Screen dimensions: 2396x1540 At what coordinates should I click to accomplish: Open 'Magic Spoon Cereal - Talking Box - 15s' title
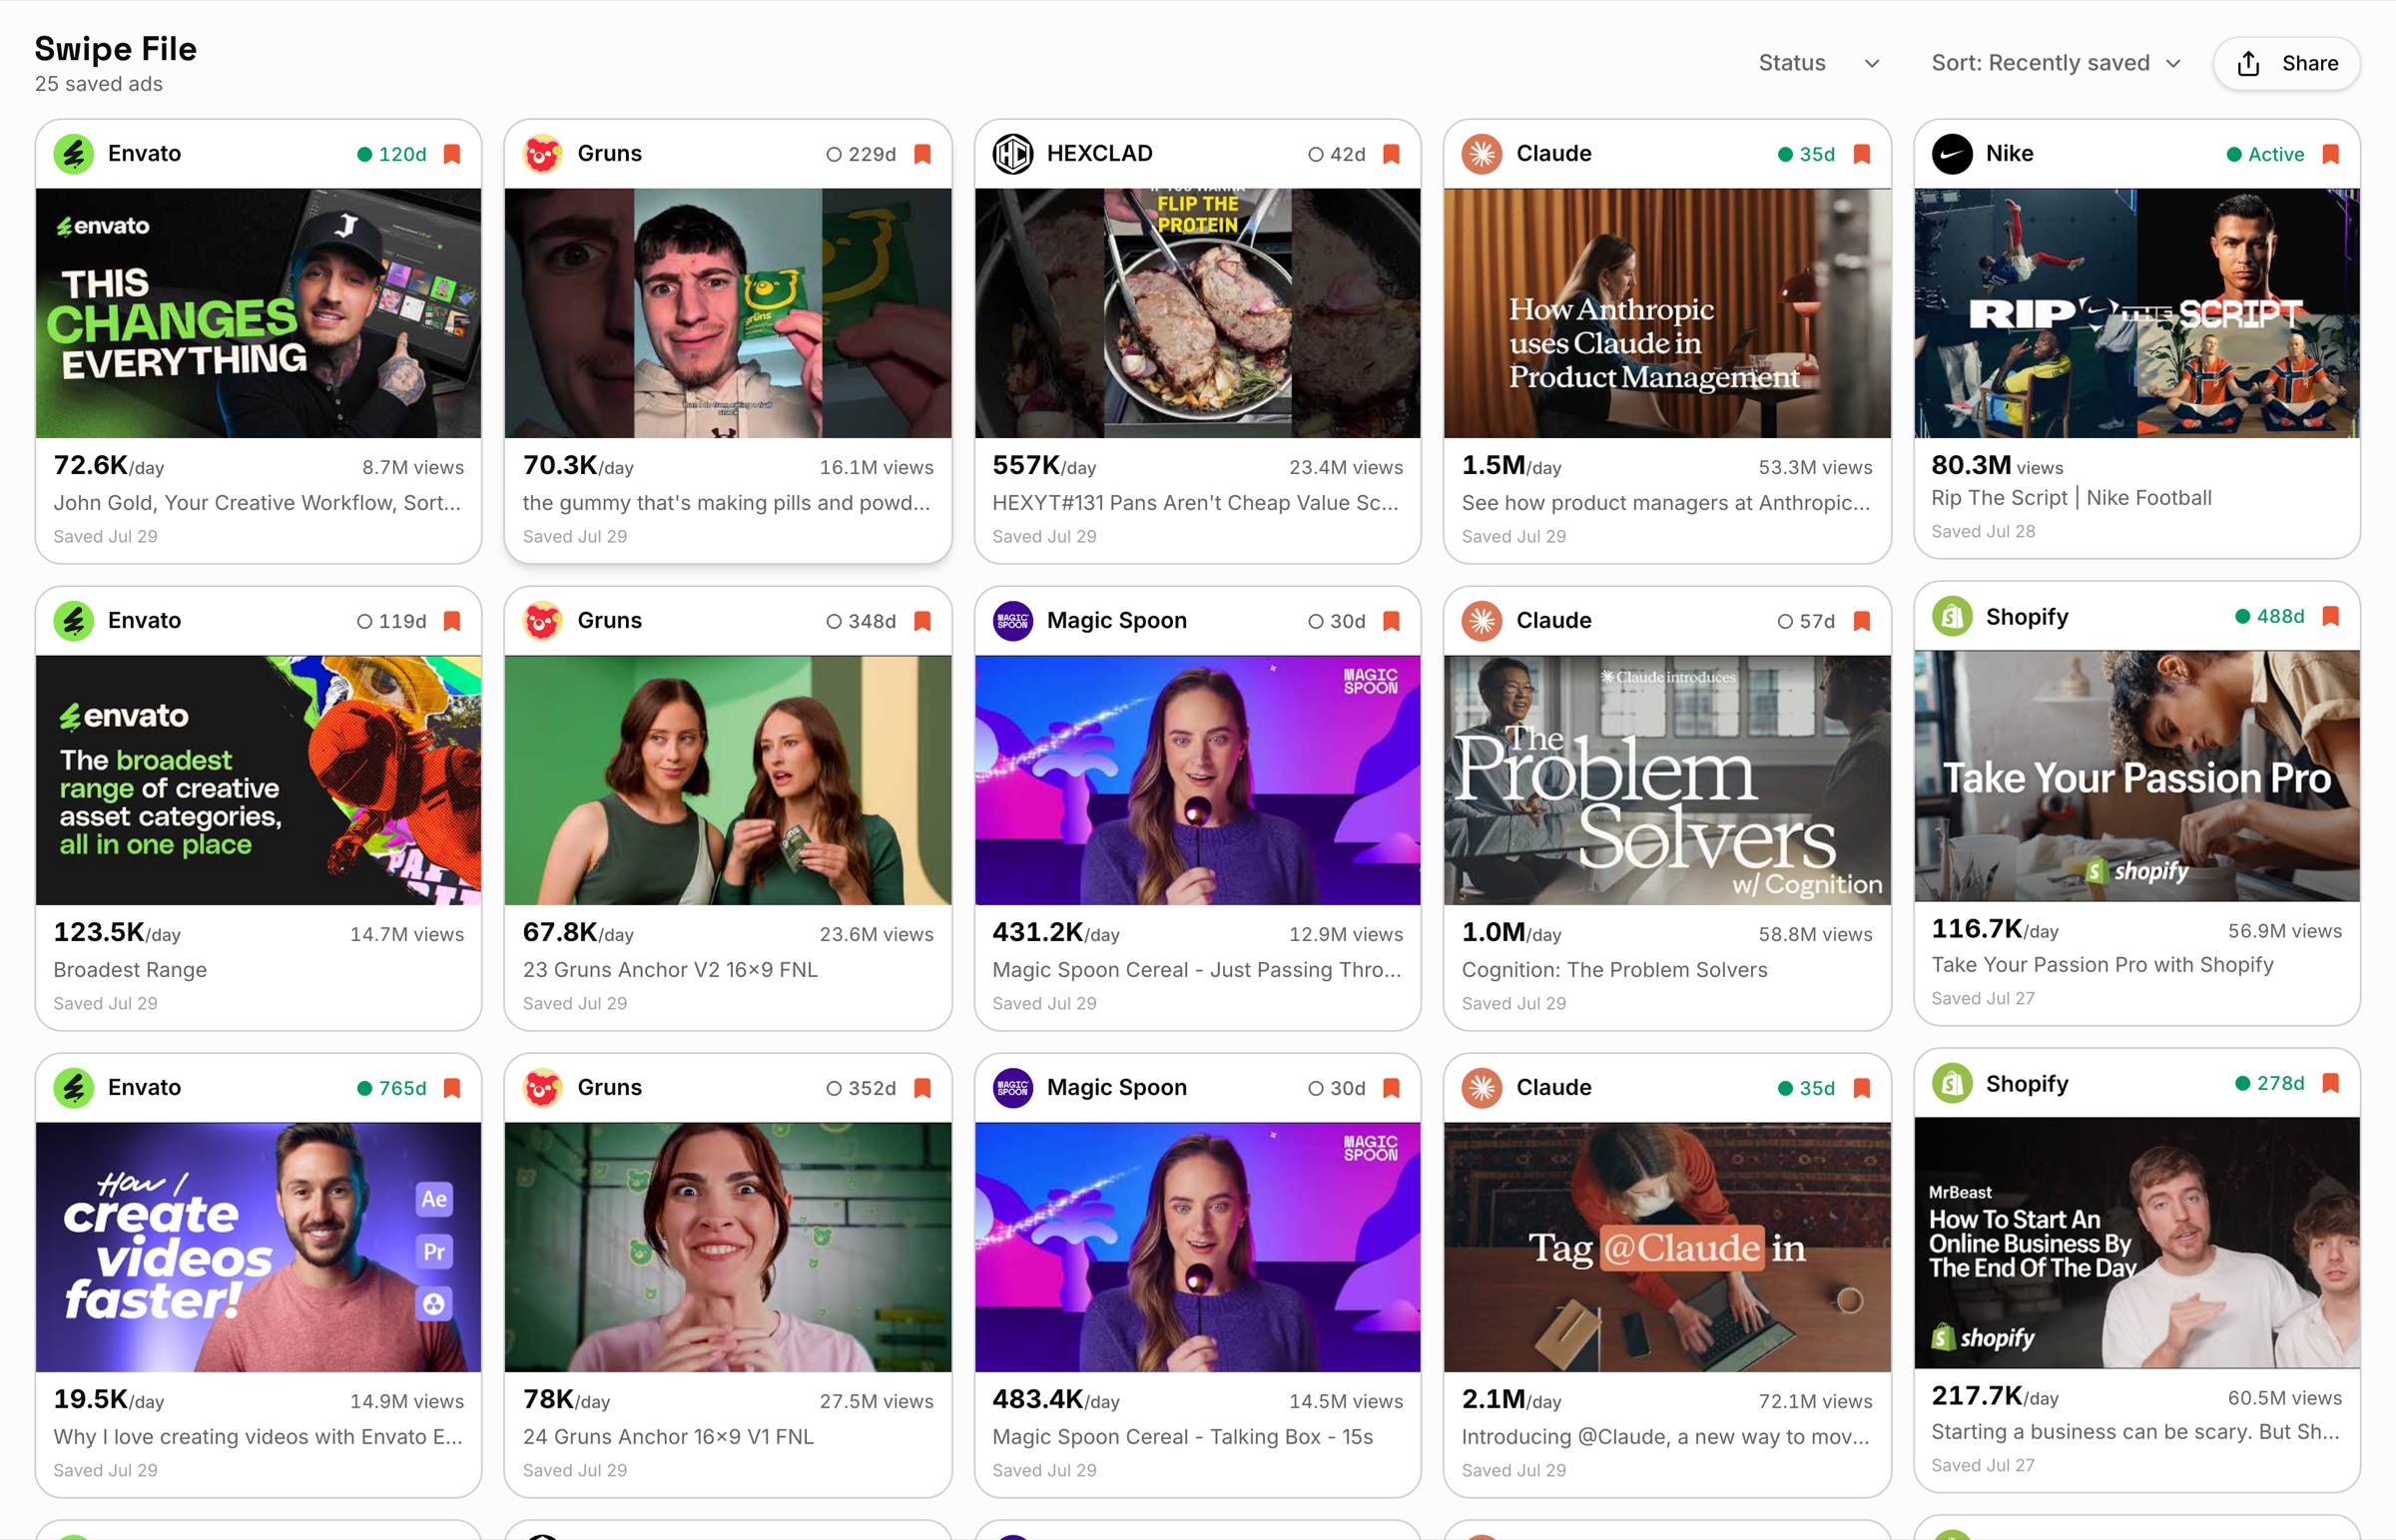coord(1182,1437)
